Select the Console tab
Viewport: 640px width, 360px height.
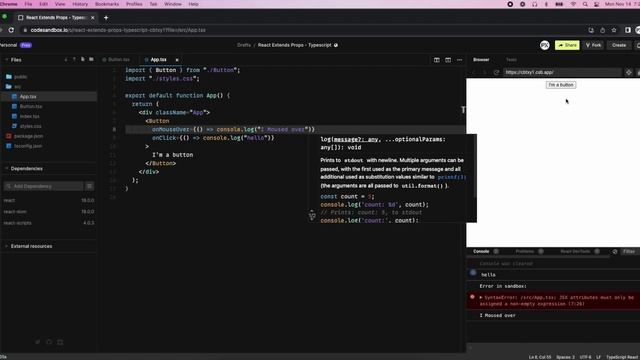[481, 251]
